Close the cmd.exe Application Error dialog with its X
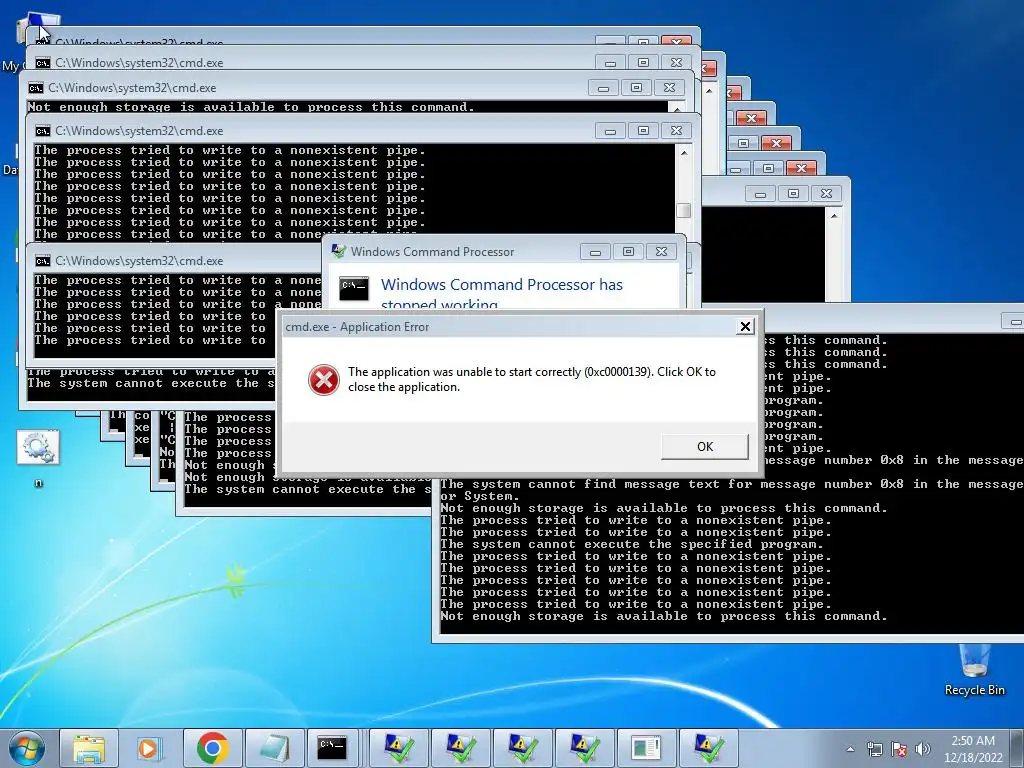The height and width of the screenshot is (768, 1024). pyautogui.click(x=745, y=327)
